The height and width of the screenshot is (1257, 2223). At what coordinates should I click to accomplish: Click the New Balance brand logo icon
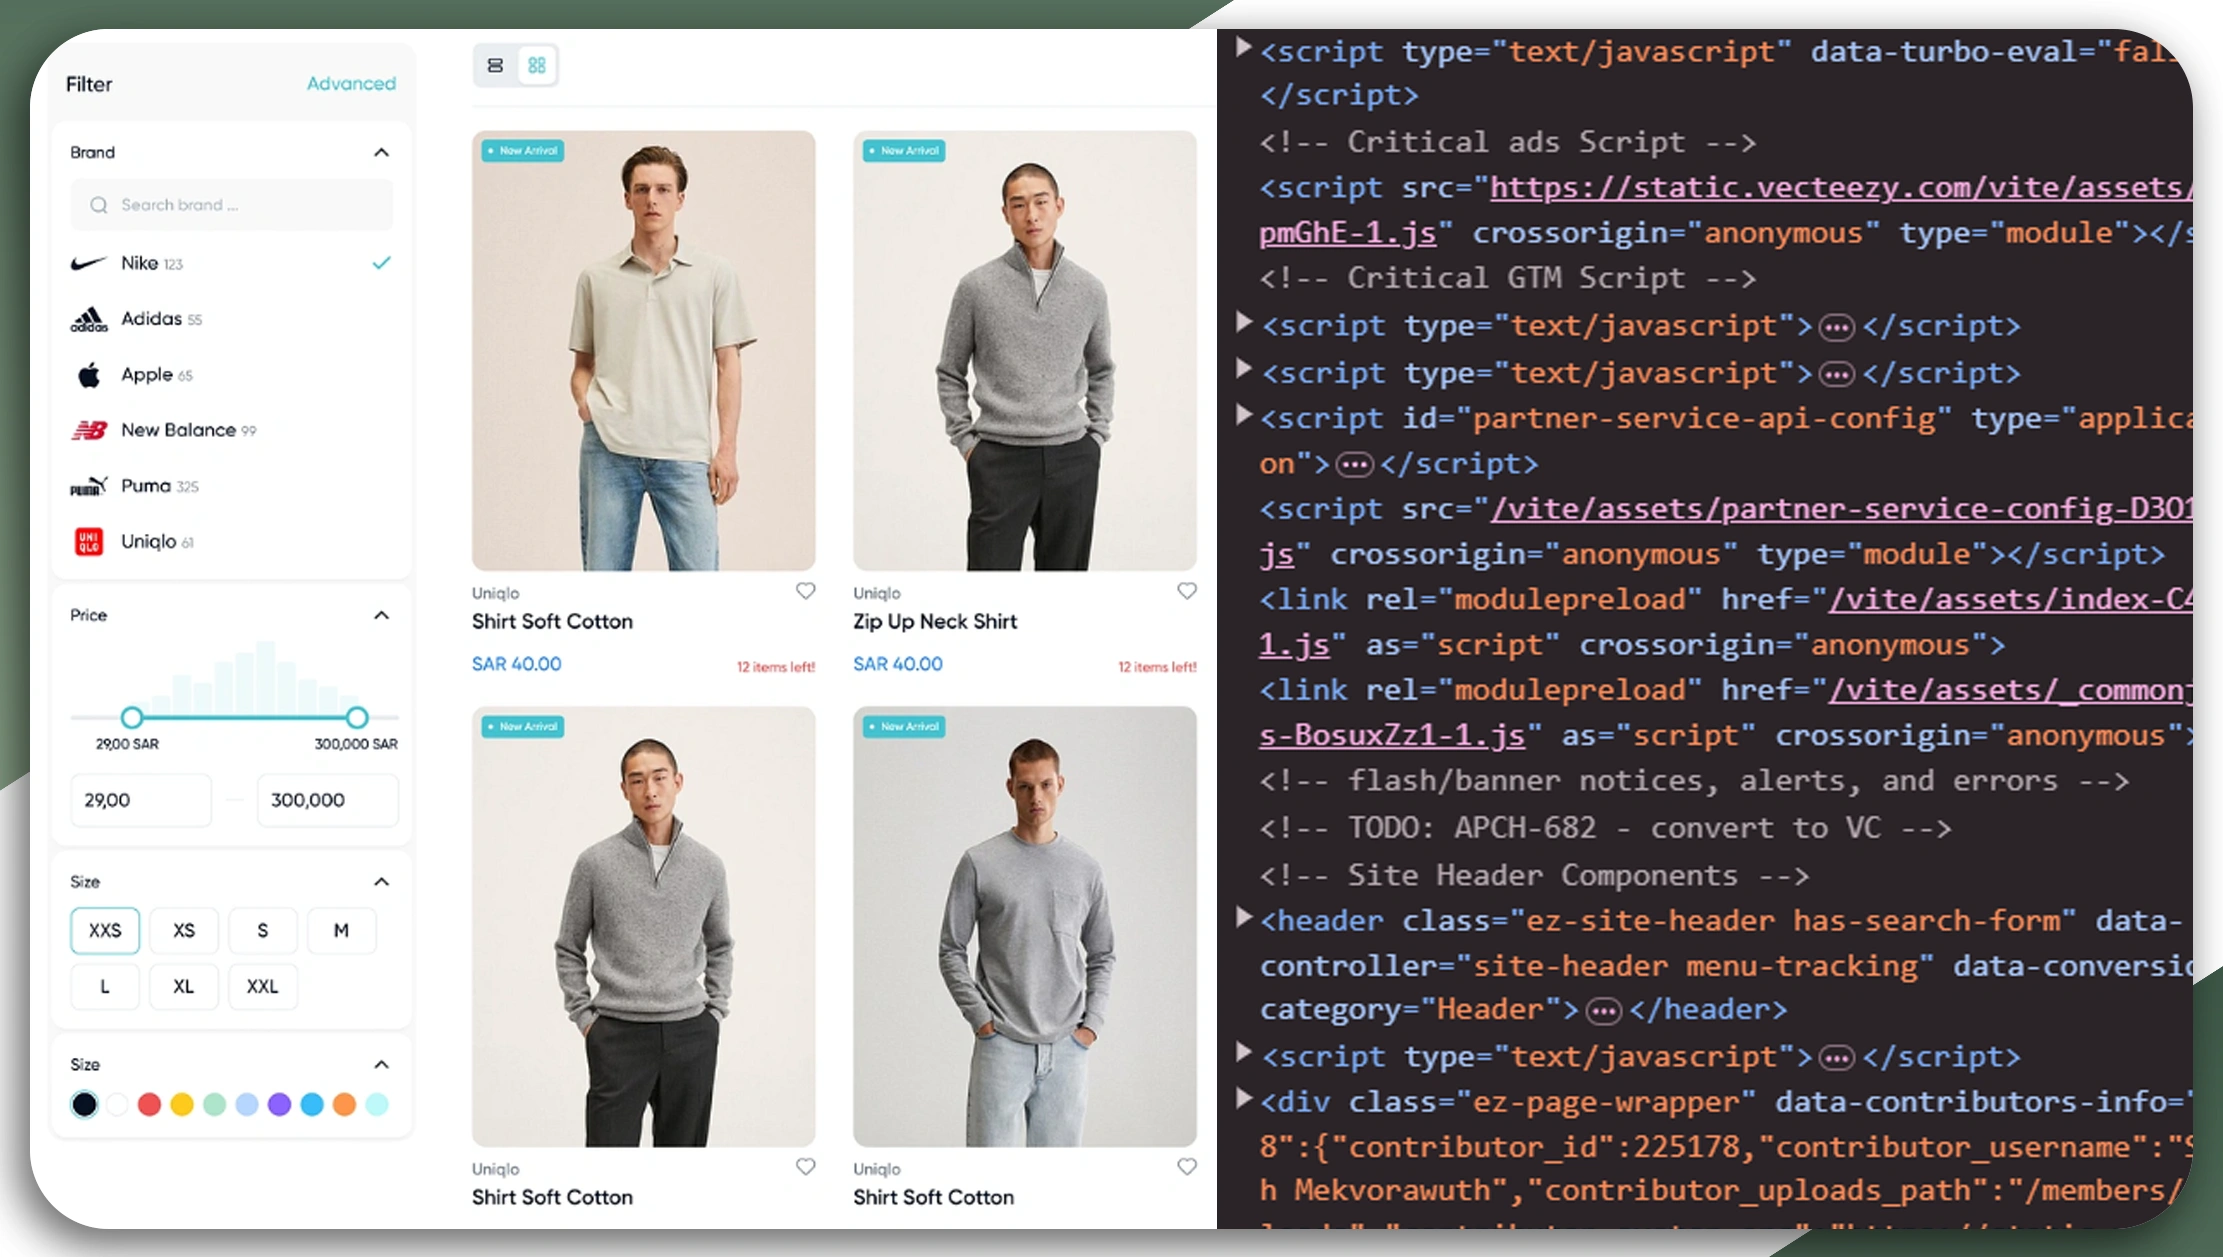pos(87,429)
